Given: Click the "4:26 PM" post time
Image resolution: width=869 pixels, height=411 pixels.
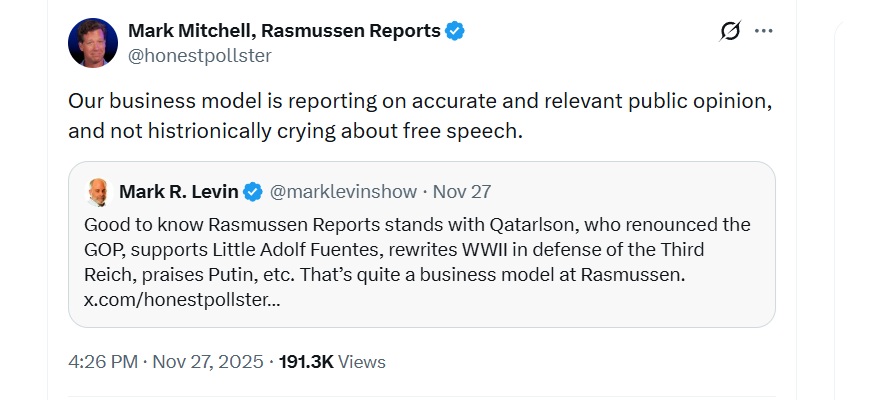Looking at the screenshot, I should click(103, 362).
